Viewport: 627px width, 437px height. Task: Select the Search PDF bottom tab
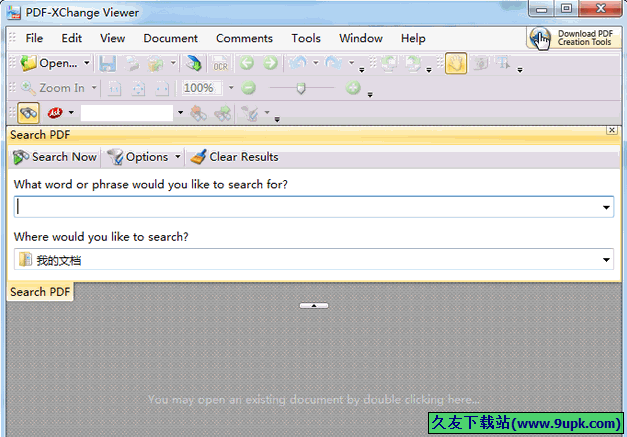click(x=40, y=292)
